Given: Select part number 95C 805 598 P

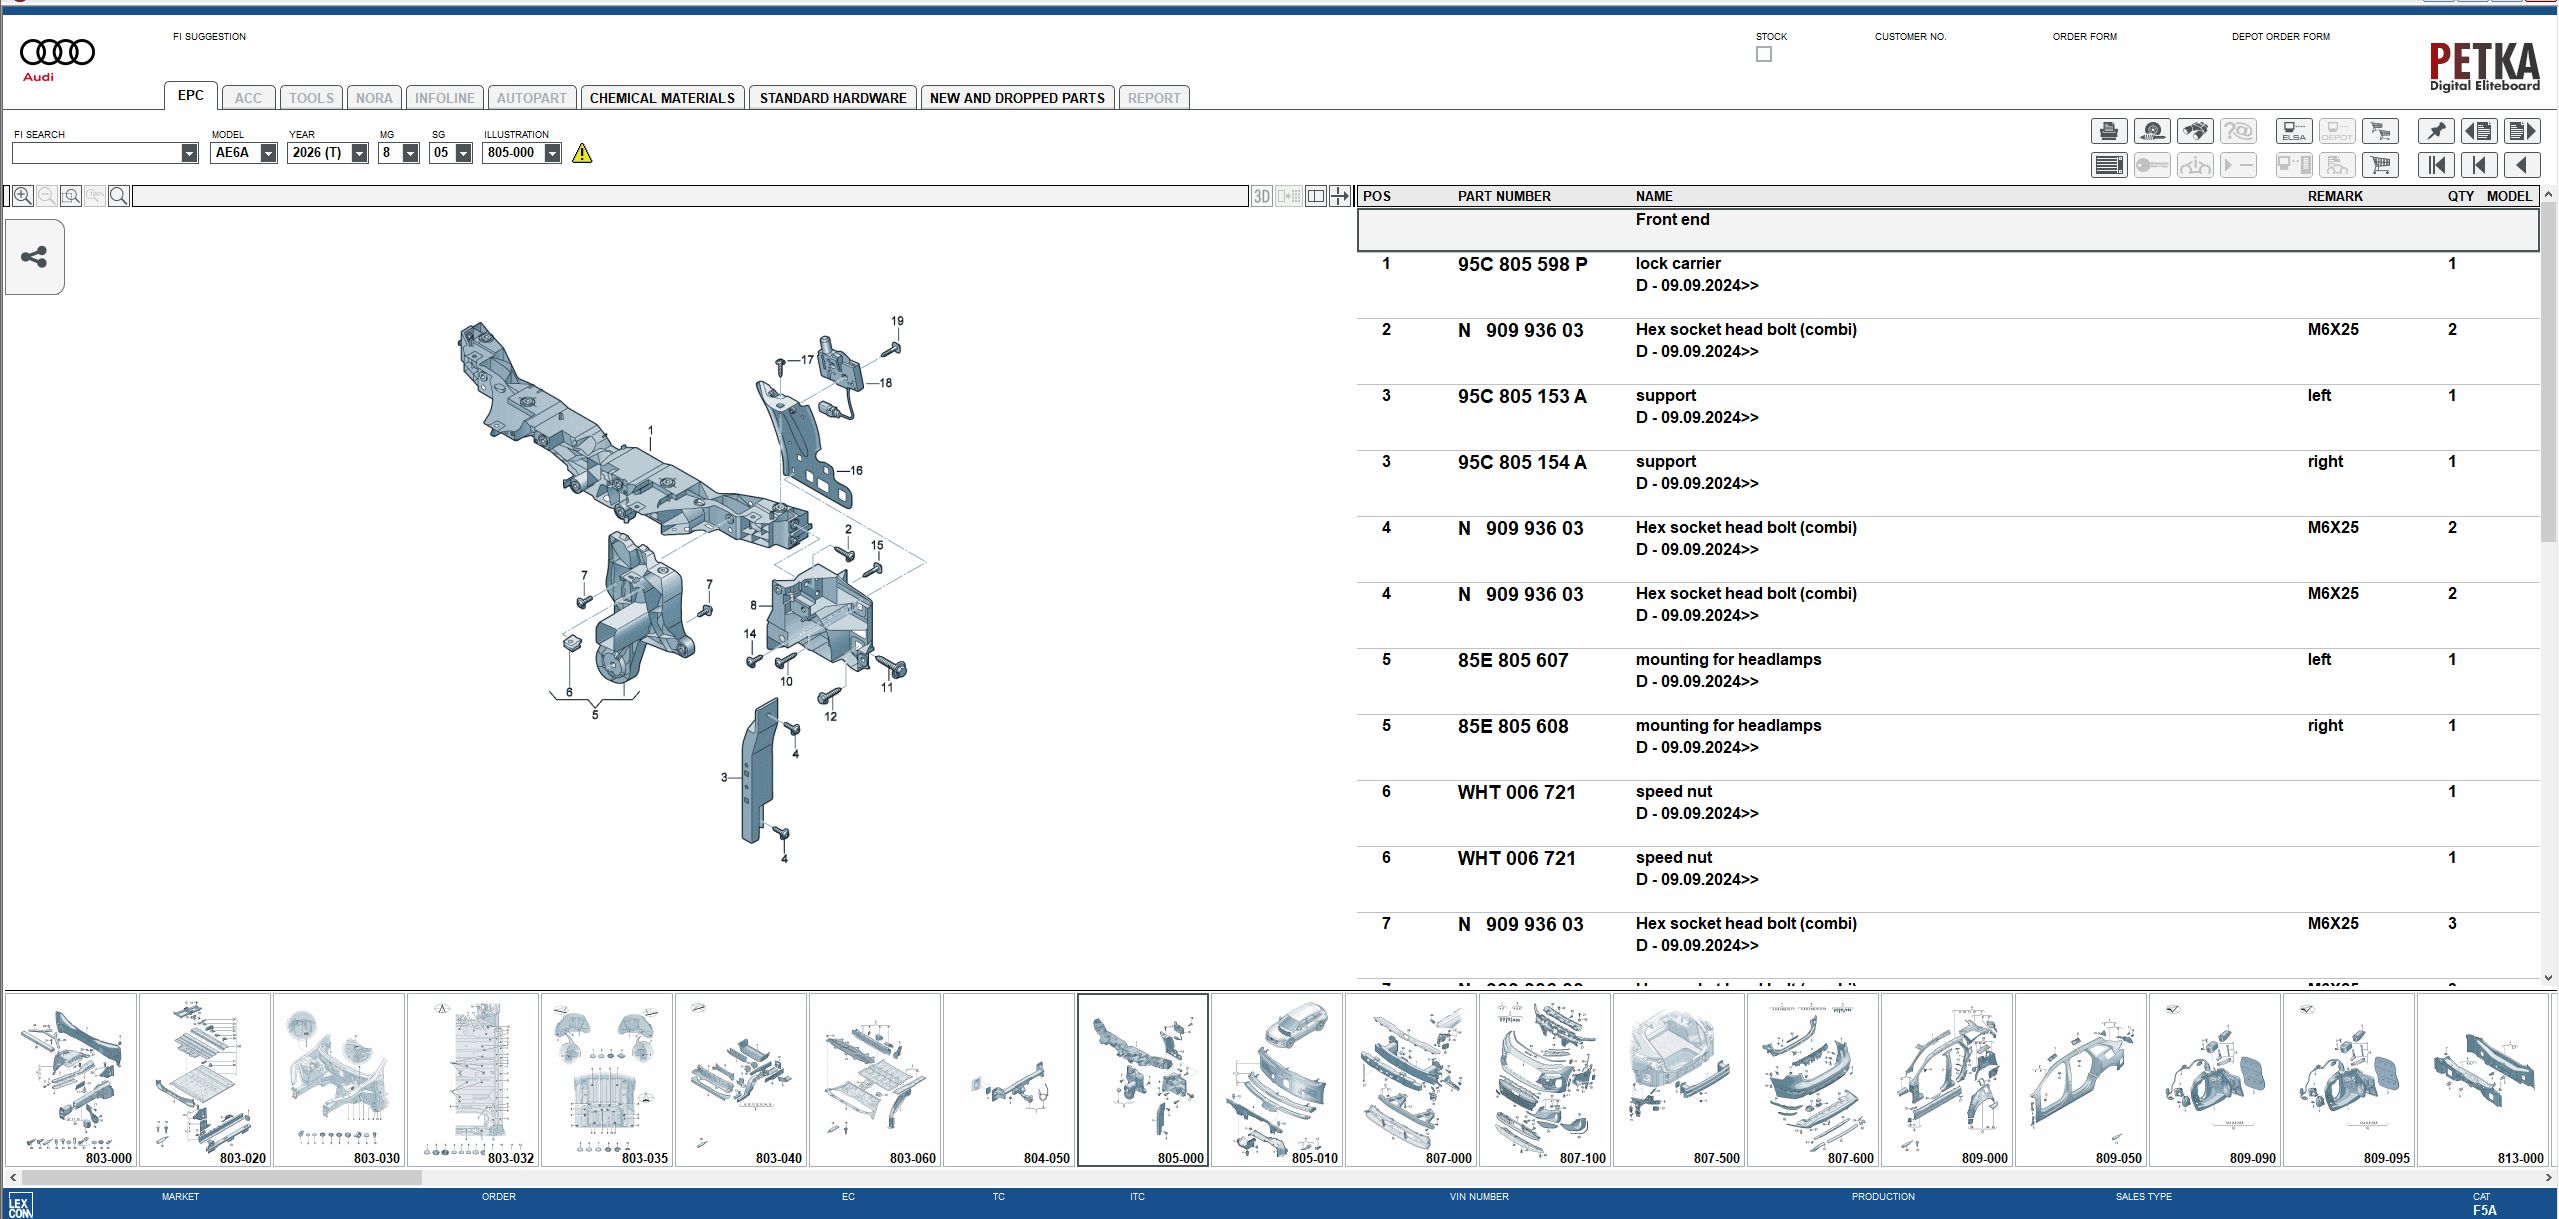Looking at the screenshot, I should (x=1521, y=263).
